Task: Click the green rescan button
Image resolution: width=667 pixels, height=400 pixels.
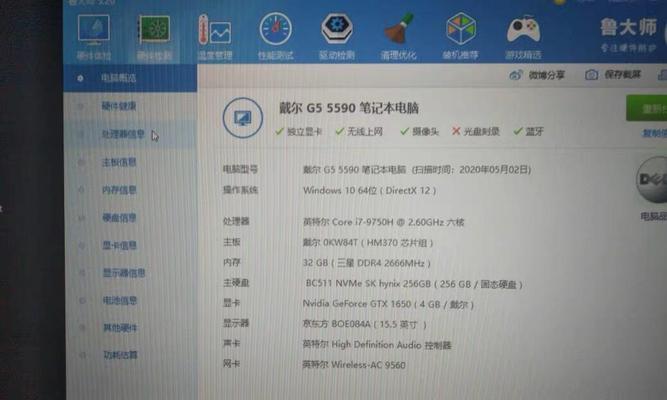Action: (647, 109)
